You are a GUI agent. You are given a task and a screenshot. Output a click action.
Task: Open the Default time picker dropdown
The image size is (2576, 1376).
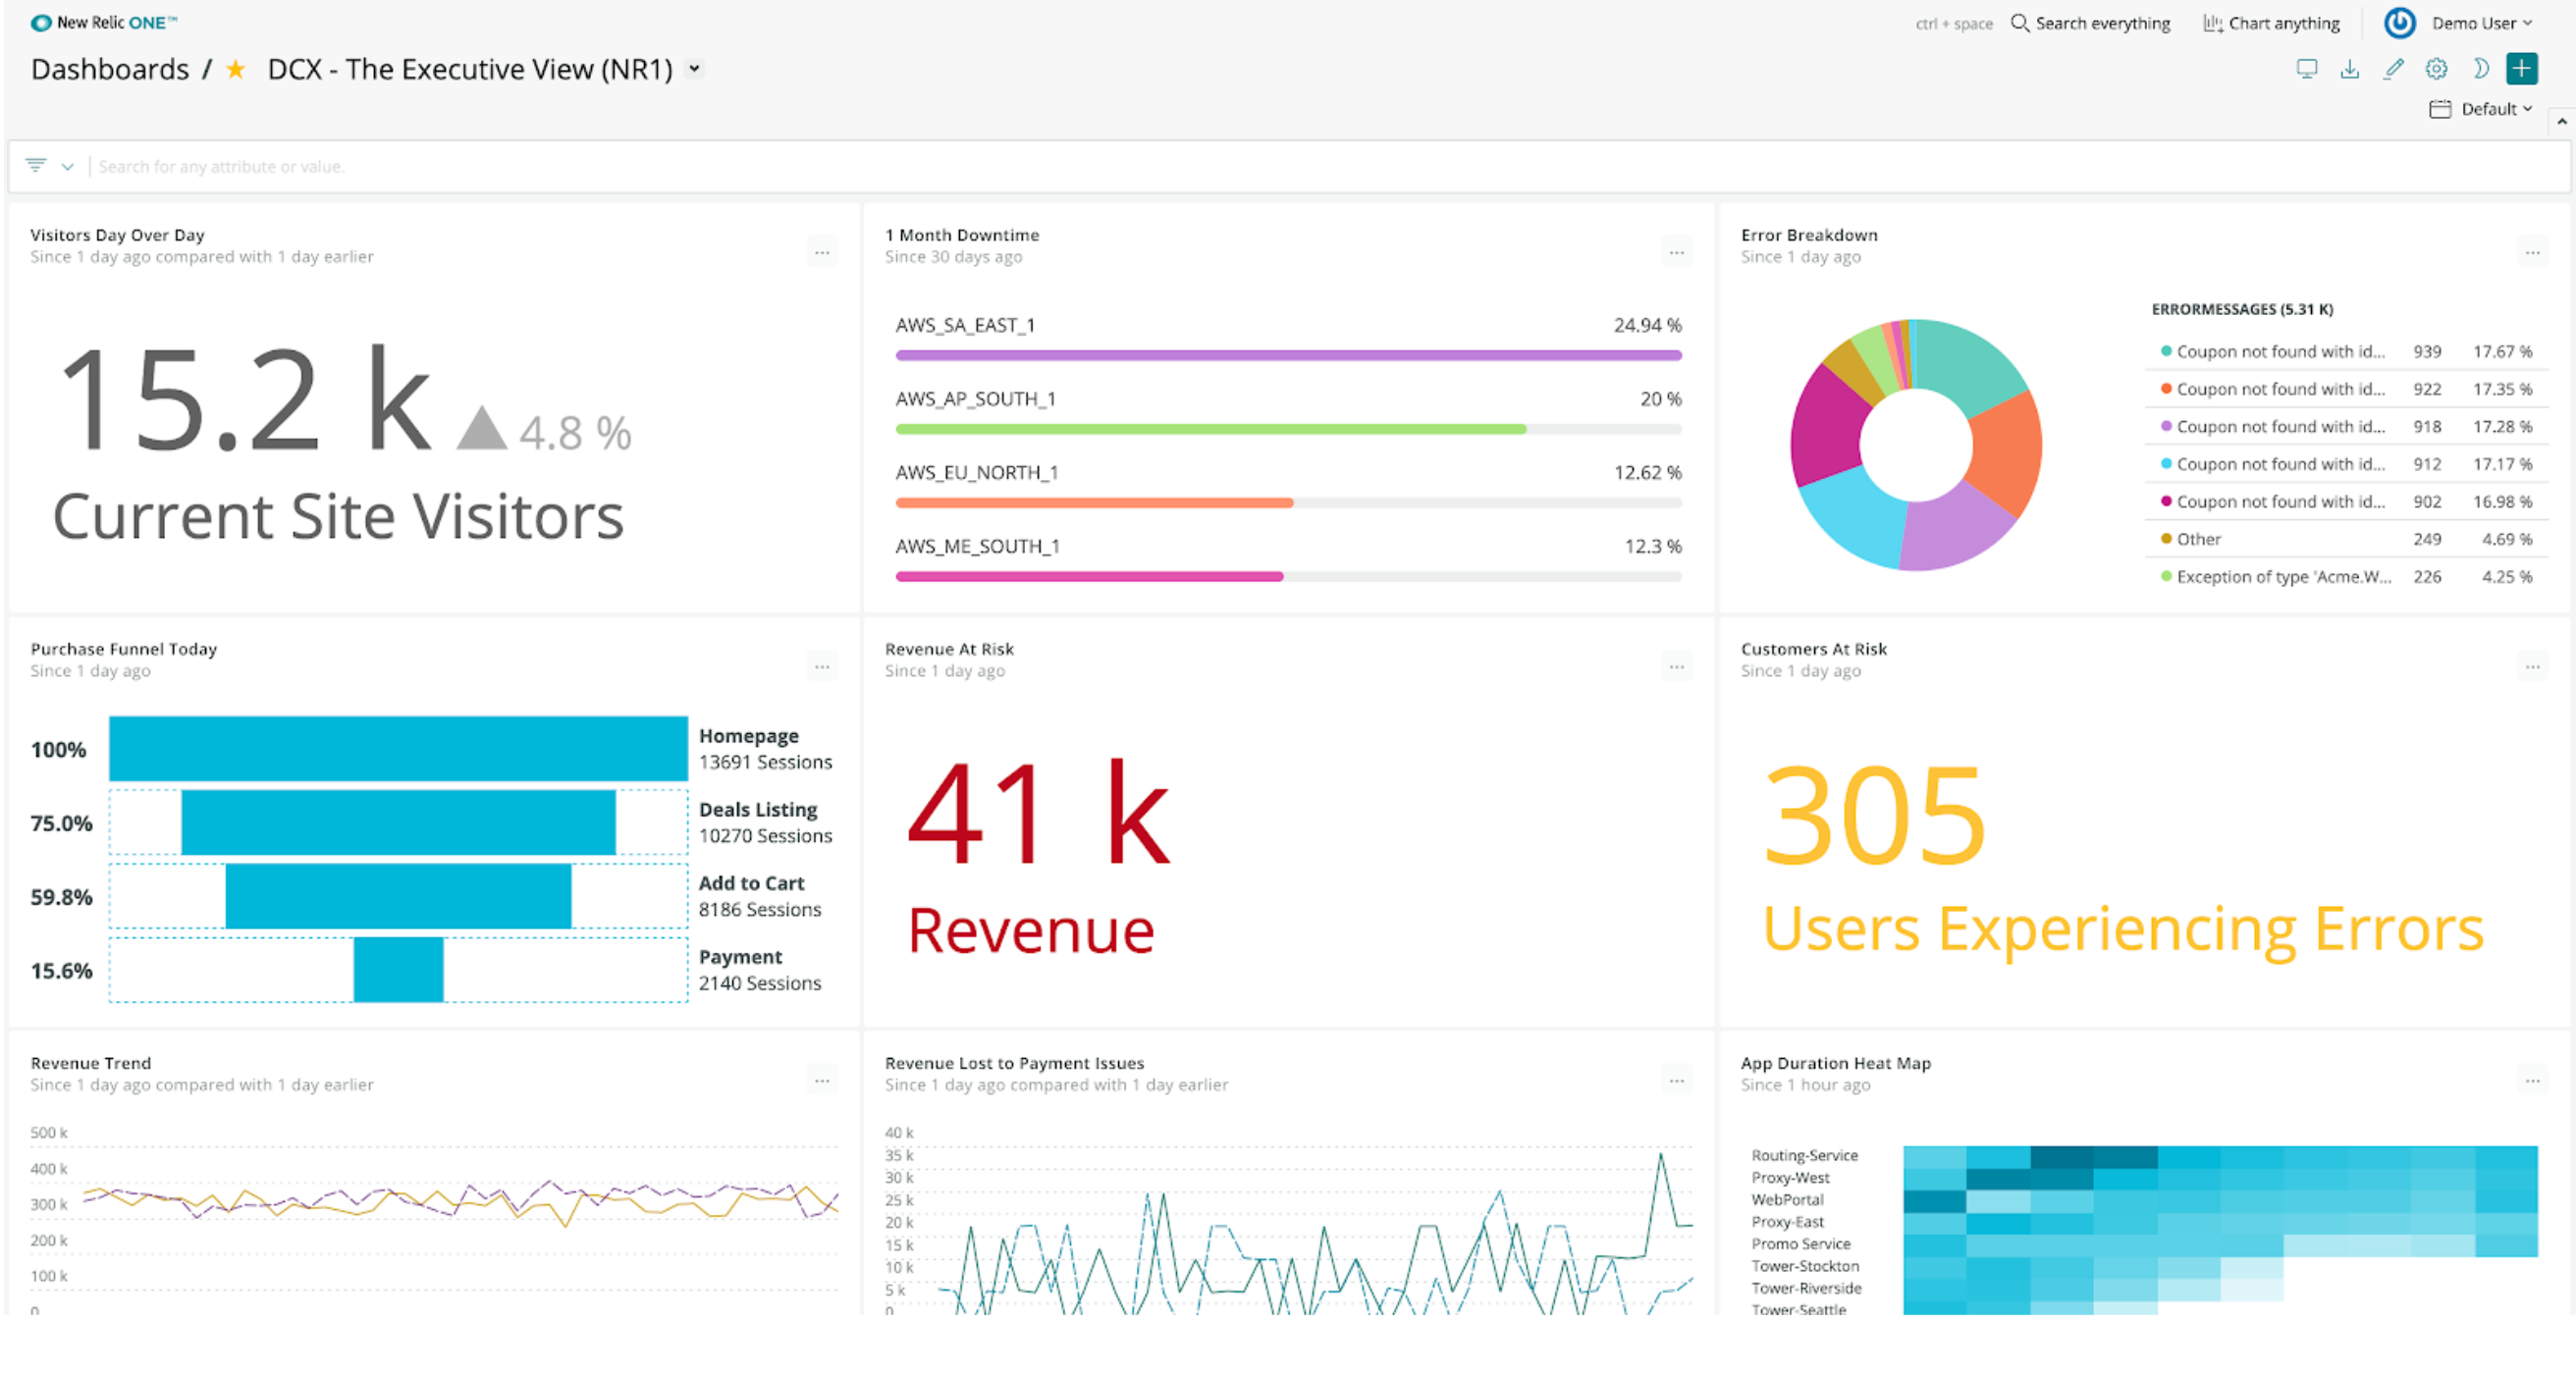(x=2482, y=109)
